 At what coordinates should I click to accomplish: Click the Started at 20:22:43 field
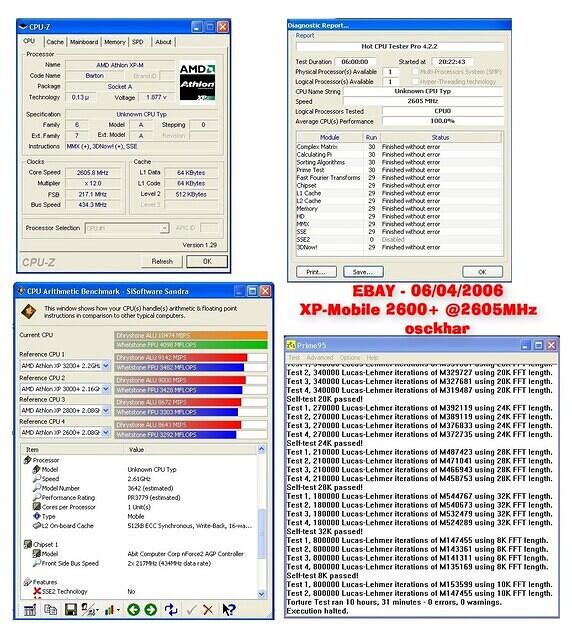click(x=452, y=62)
